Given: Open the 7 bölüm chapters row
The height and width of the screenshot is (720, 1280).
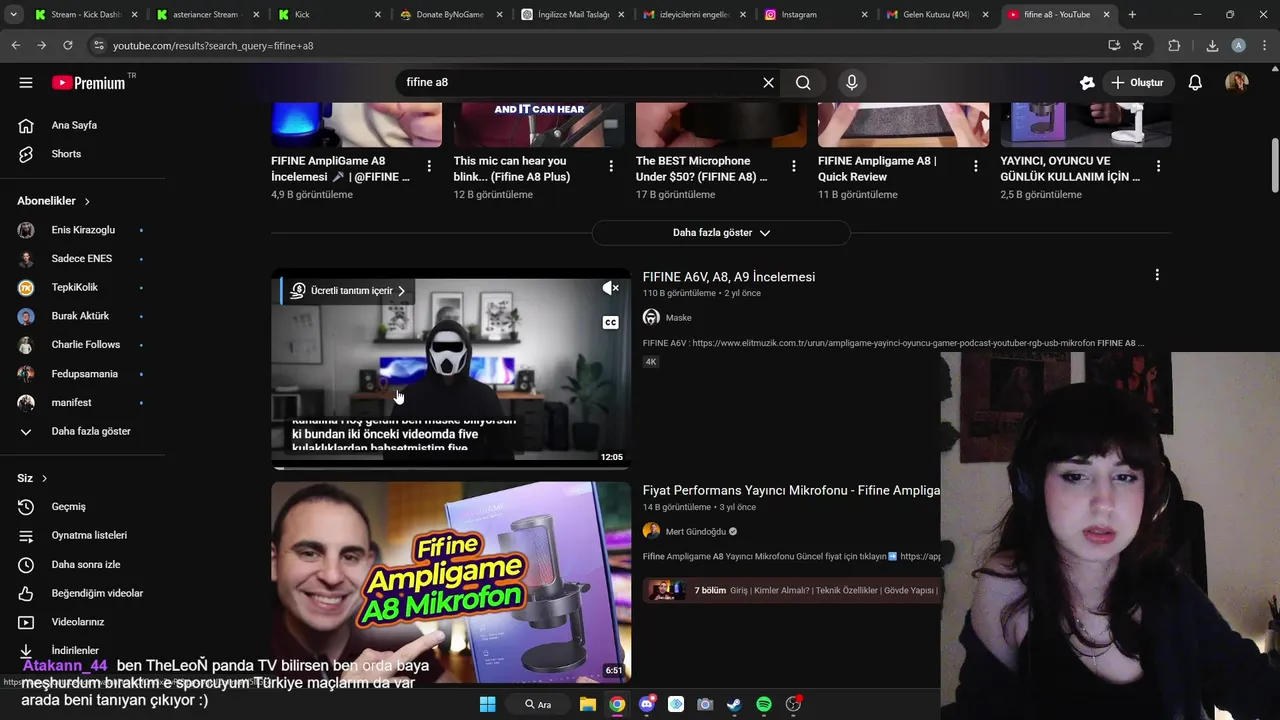Looking at the screenshot, I should [792, 590].
